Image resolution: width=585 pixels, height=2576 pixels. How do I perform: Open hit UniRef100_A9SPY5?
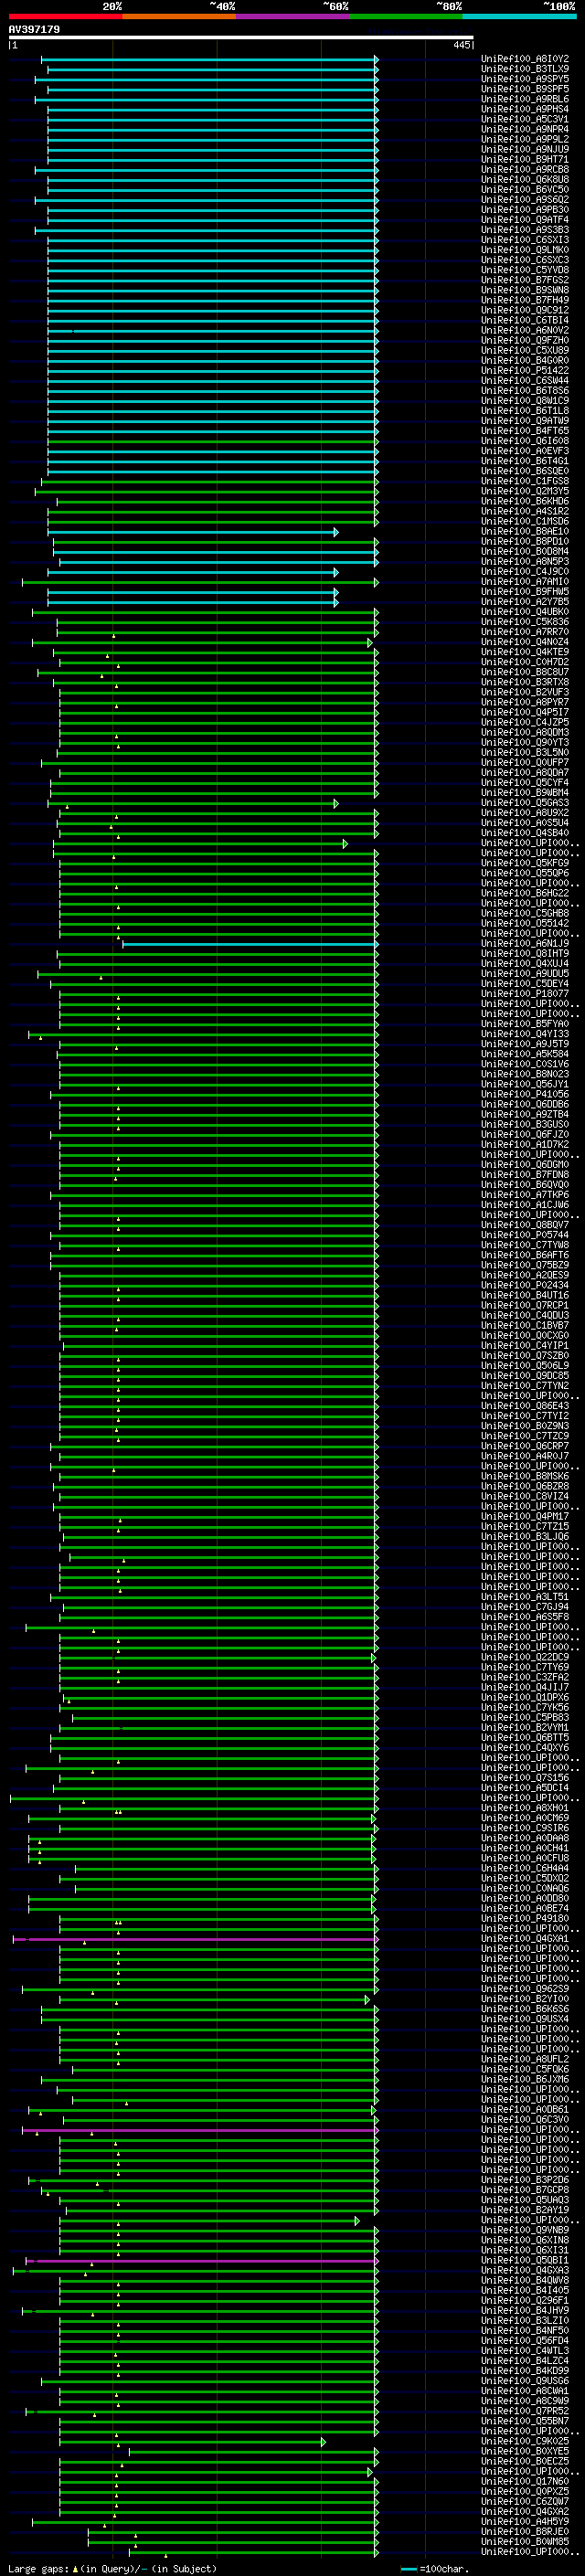524,79
